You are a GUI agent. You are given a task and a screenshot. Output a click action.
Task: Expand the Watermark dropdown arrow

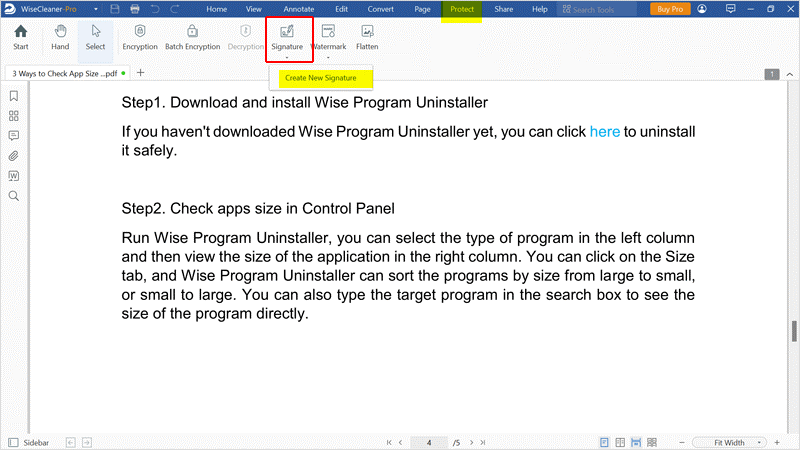point(328,58)
